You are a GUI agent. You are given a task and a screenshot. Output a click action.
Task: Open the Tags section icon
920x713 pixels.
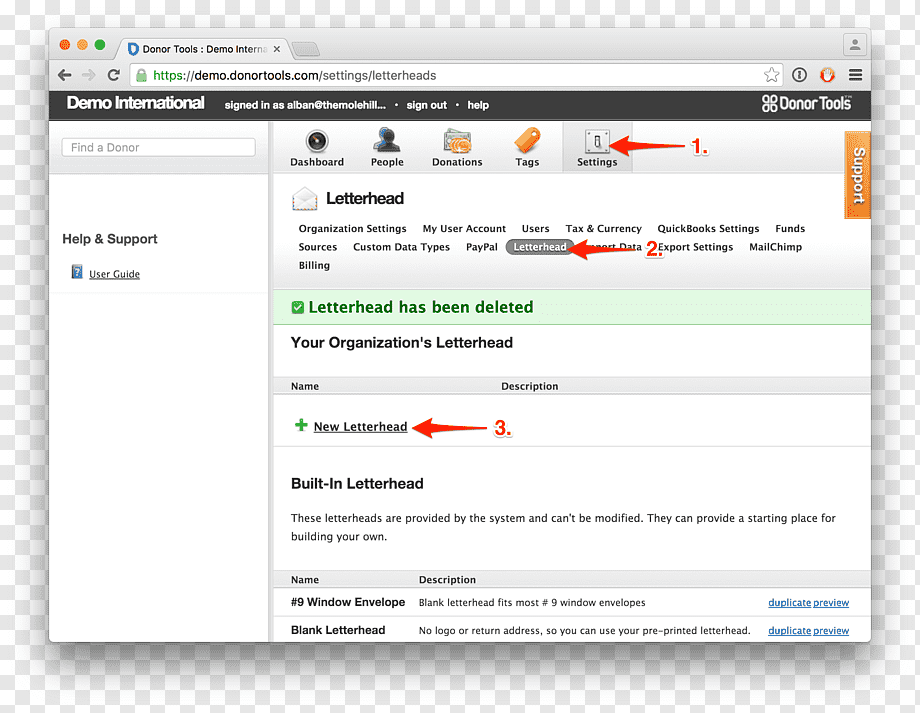click(x=527, y=141)
